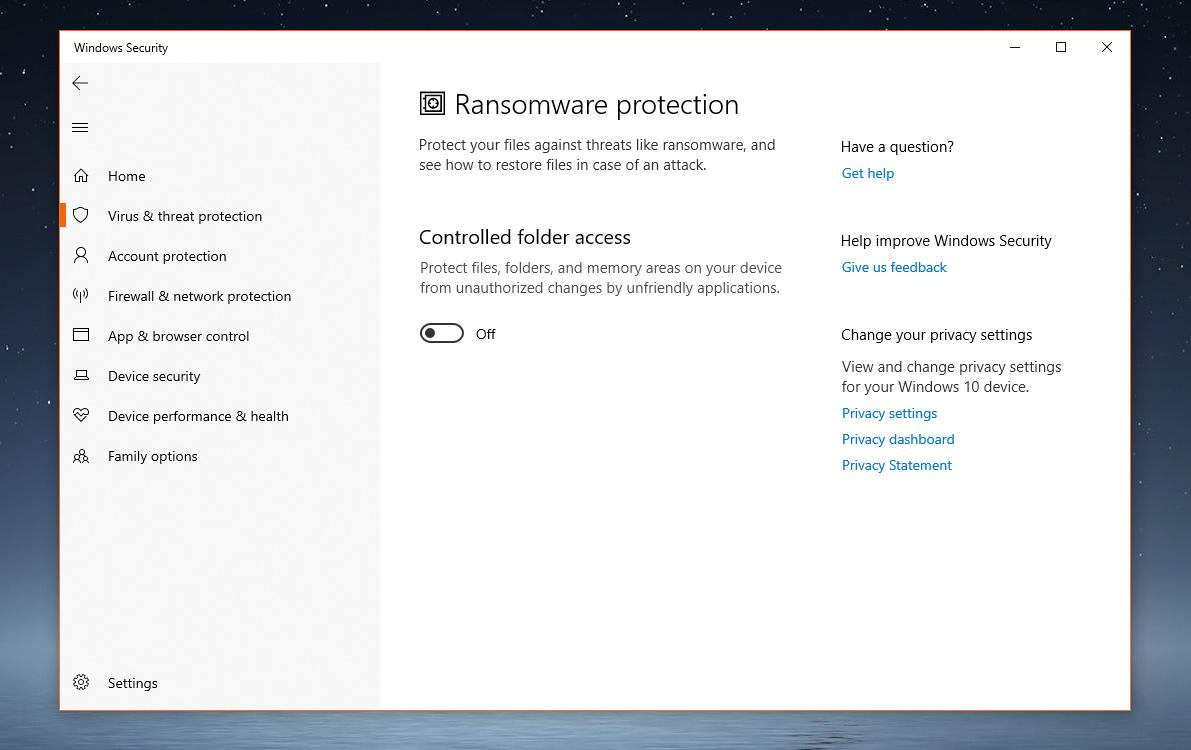
Task: Open Account protection section
Action: pos(167,257)
